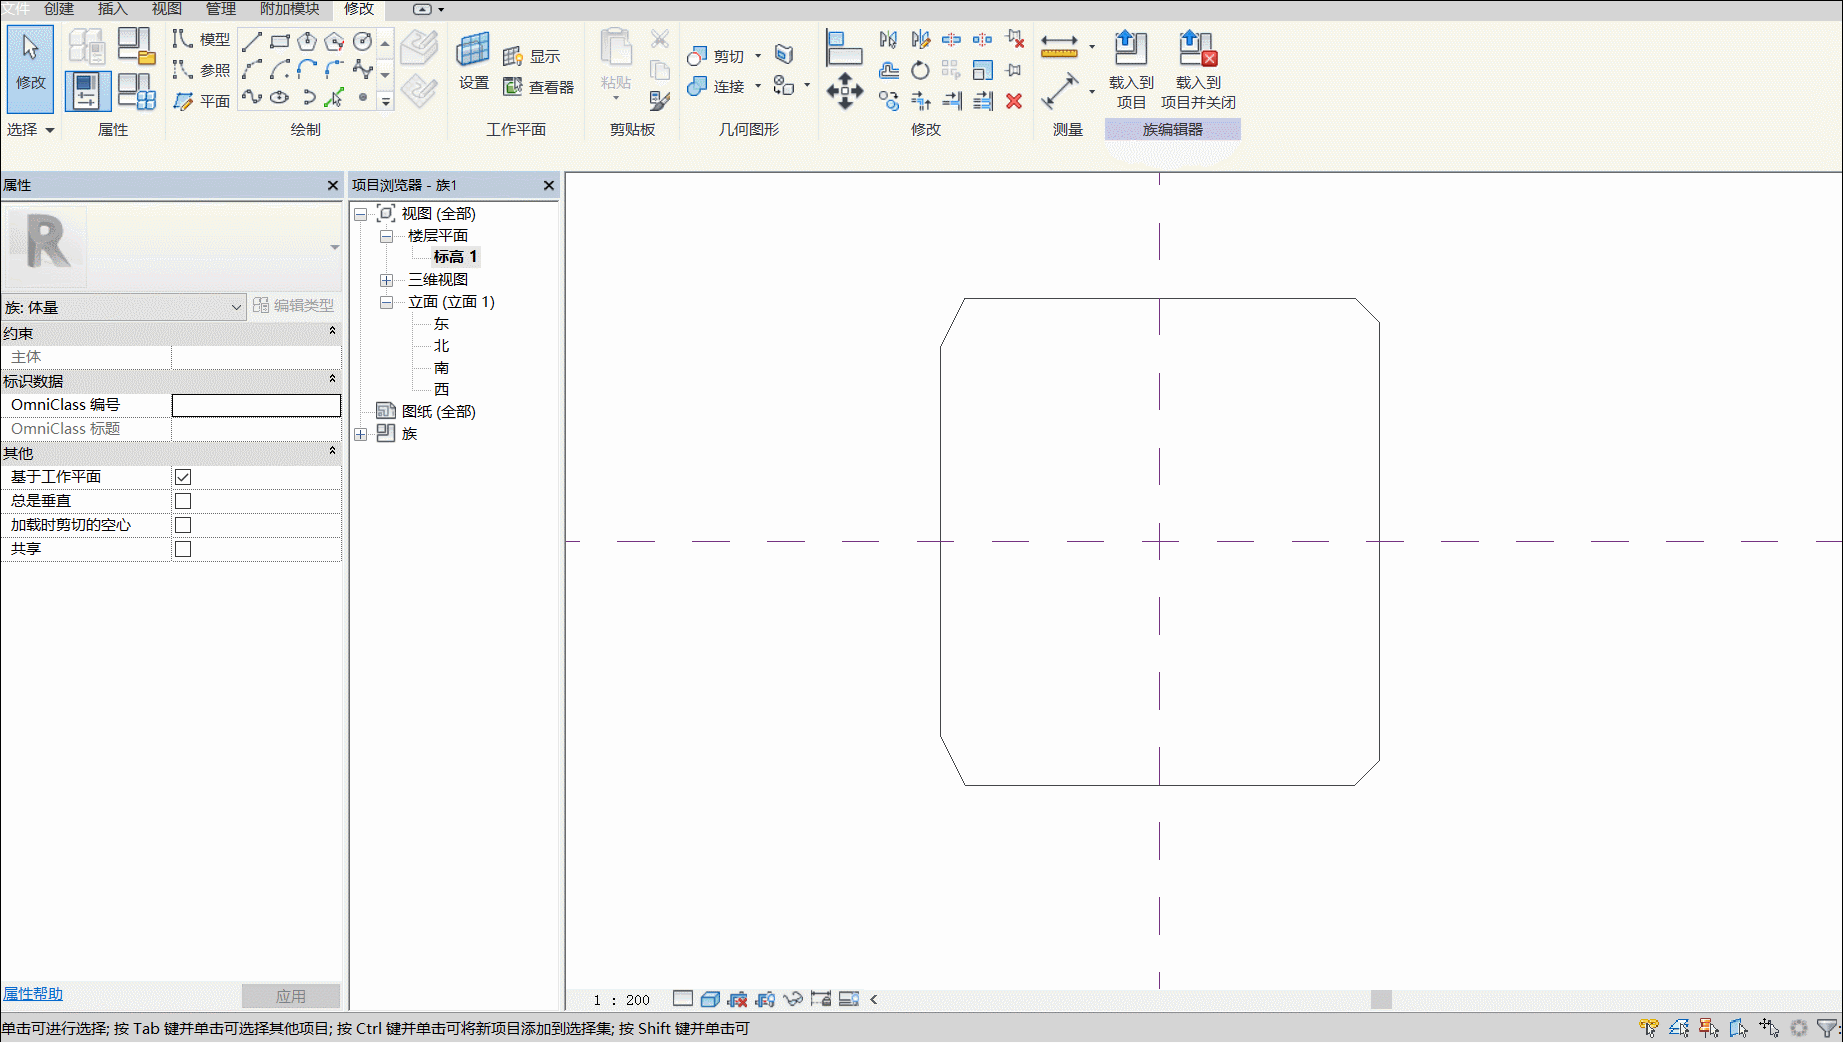
Task: Expand the draw gallery more arrow
Action: (385, 101)
